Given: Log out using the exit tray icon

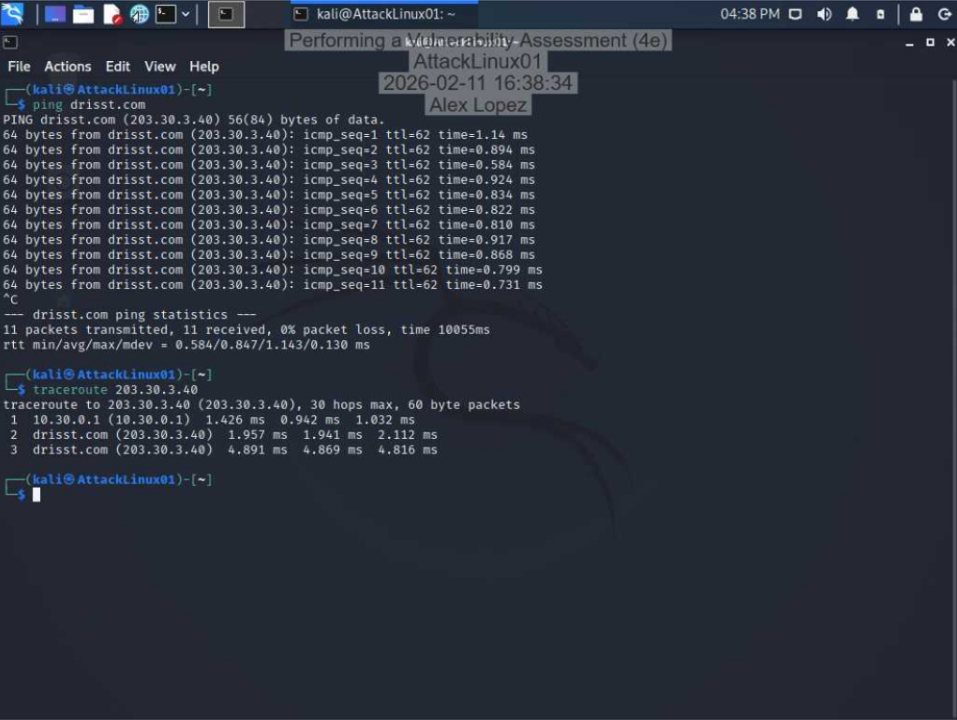Looking at the screenshot, I should [x=944, y=14].
